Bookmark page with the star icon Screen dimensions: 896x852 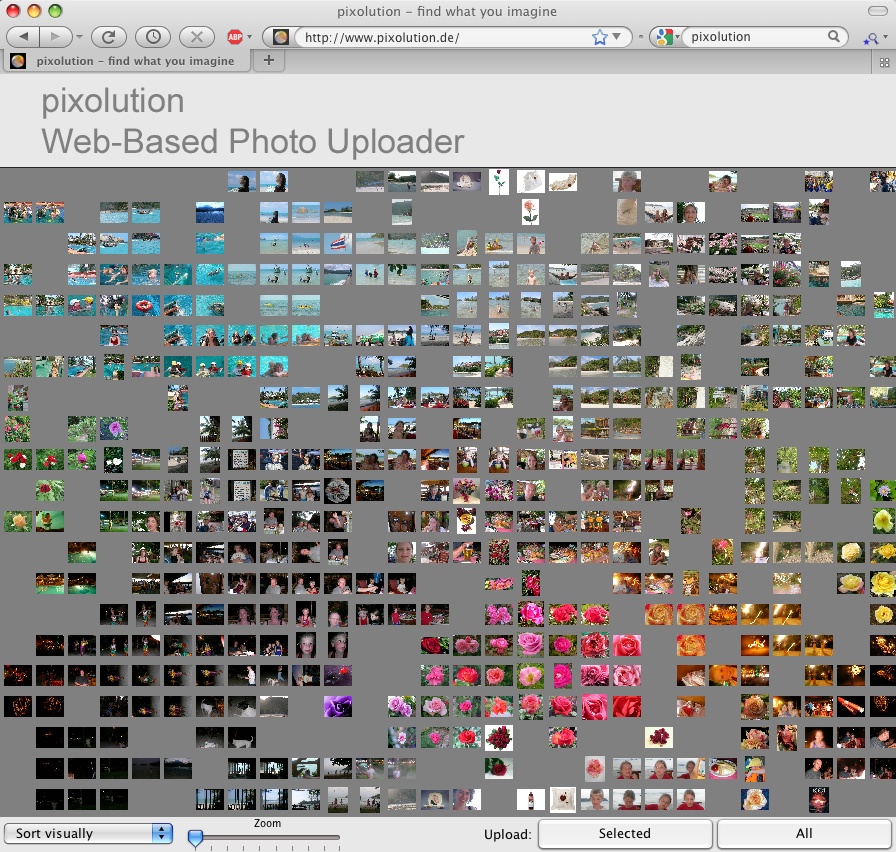[x=599, y=37]
